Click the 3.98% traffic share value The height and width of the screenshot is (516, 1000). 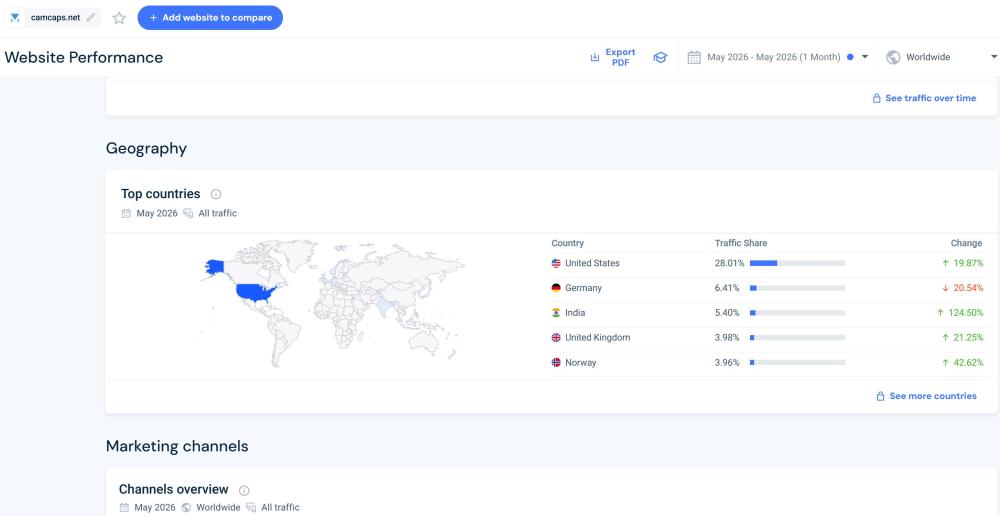727,337
